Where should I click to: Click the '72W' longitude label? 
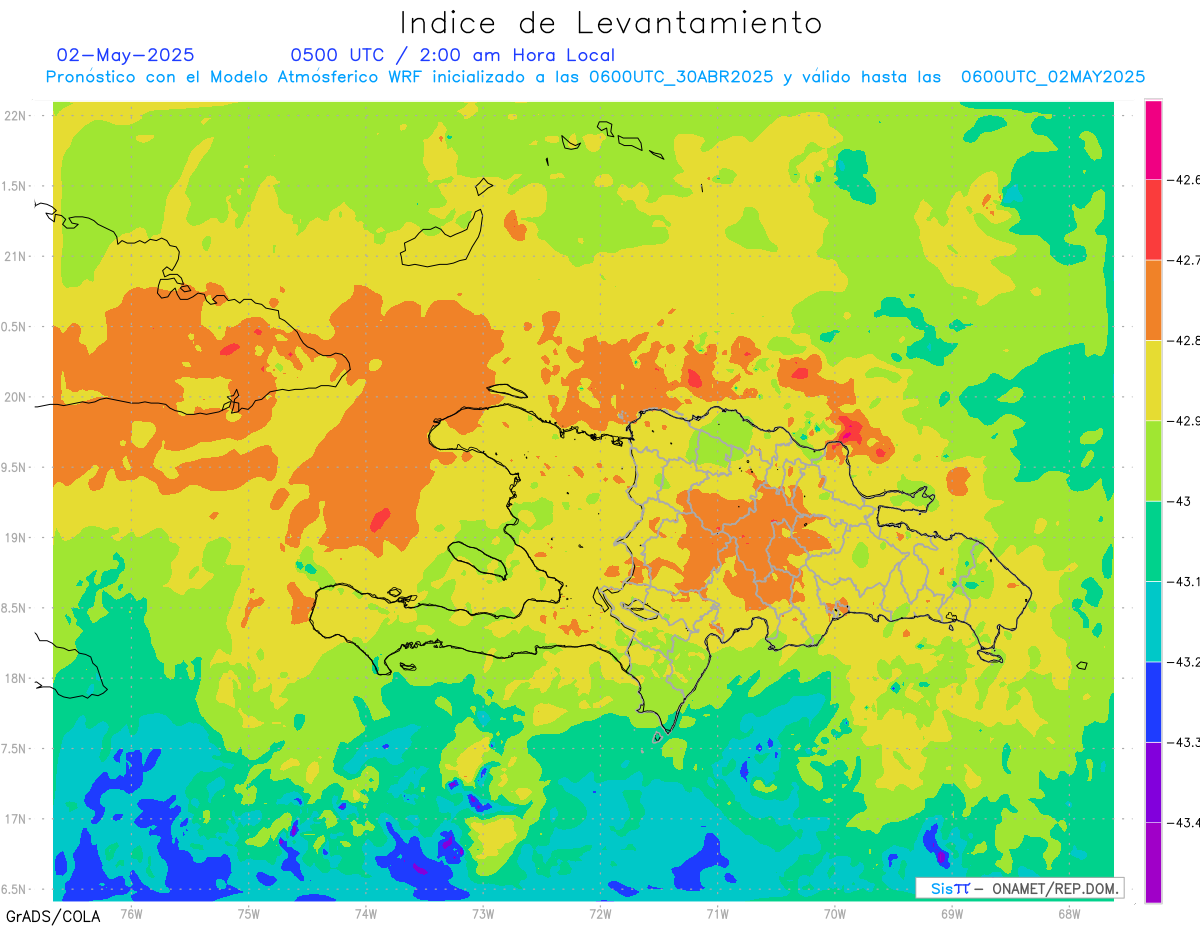click(x=600, y=913)
